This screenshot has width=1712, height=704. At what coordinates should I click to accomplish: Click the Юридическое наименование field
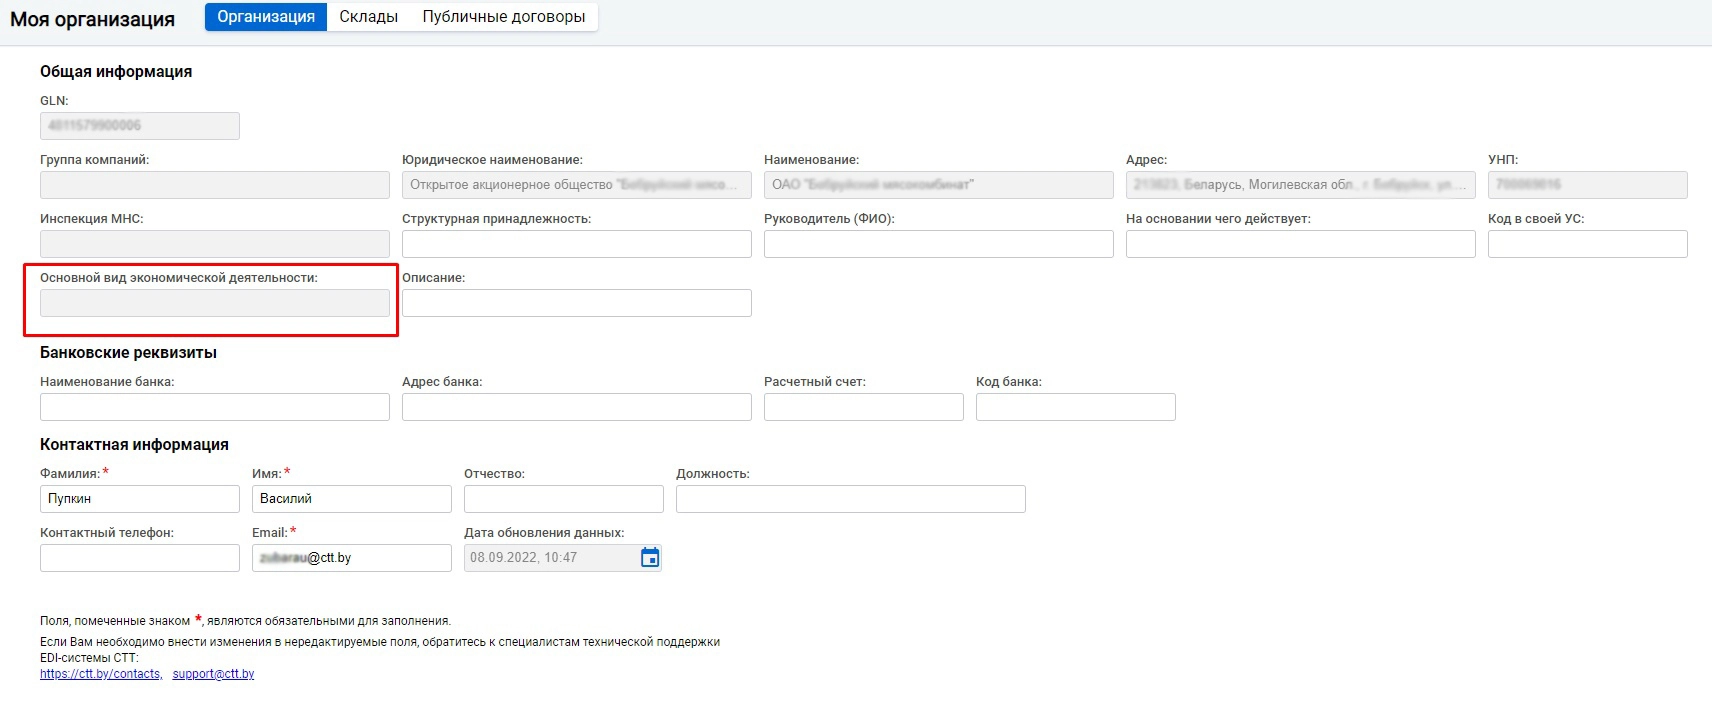(x=577, y=185)
